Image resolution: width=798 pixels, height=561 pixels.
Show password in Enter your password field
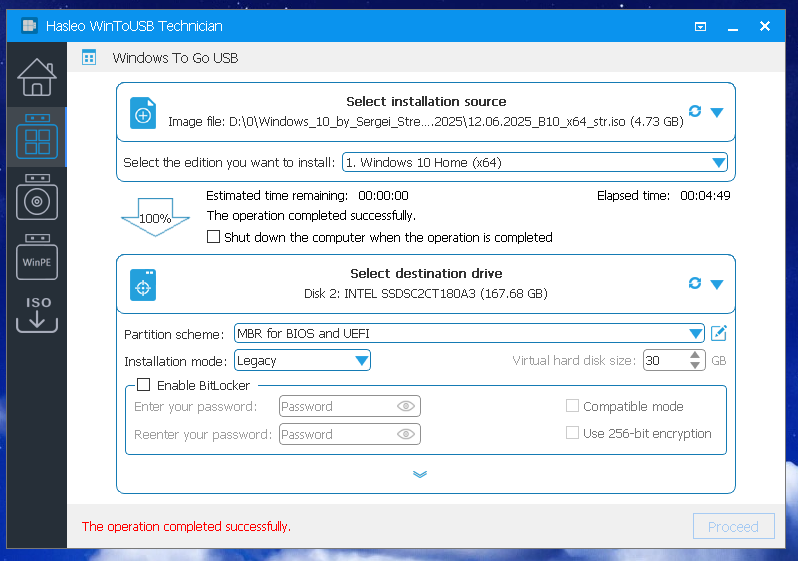click(405, 407)
